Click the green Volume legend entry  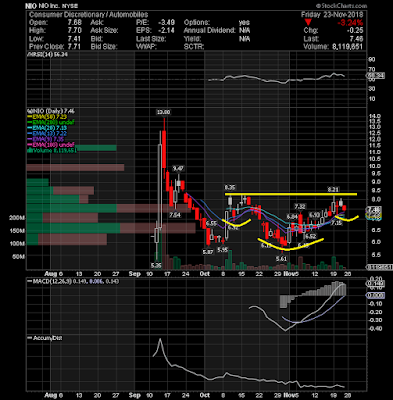click(x=52, y=151)
